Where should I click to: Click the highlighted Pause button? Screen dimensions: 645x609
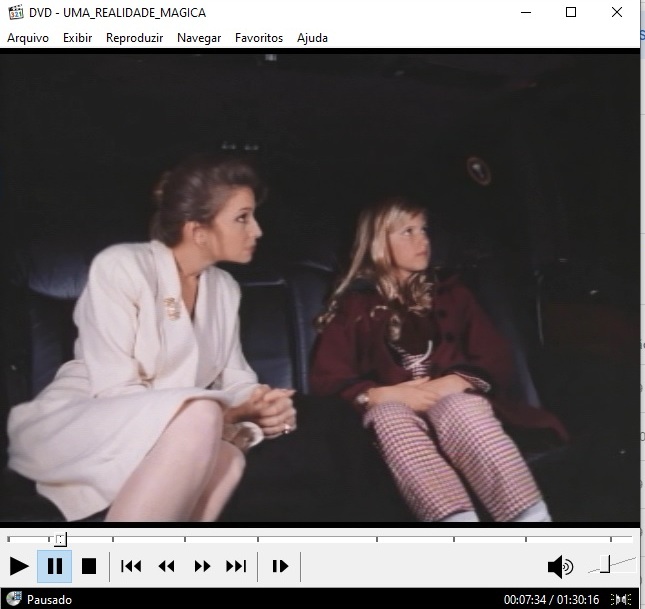click(x=55, y=566)
